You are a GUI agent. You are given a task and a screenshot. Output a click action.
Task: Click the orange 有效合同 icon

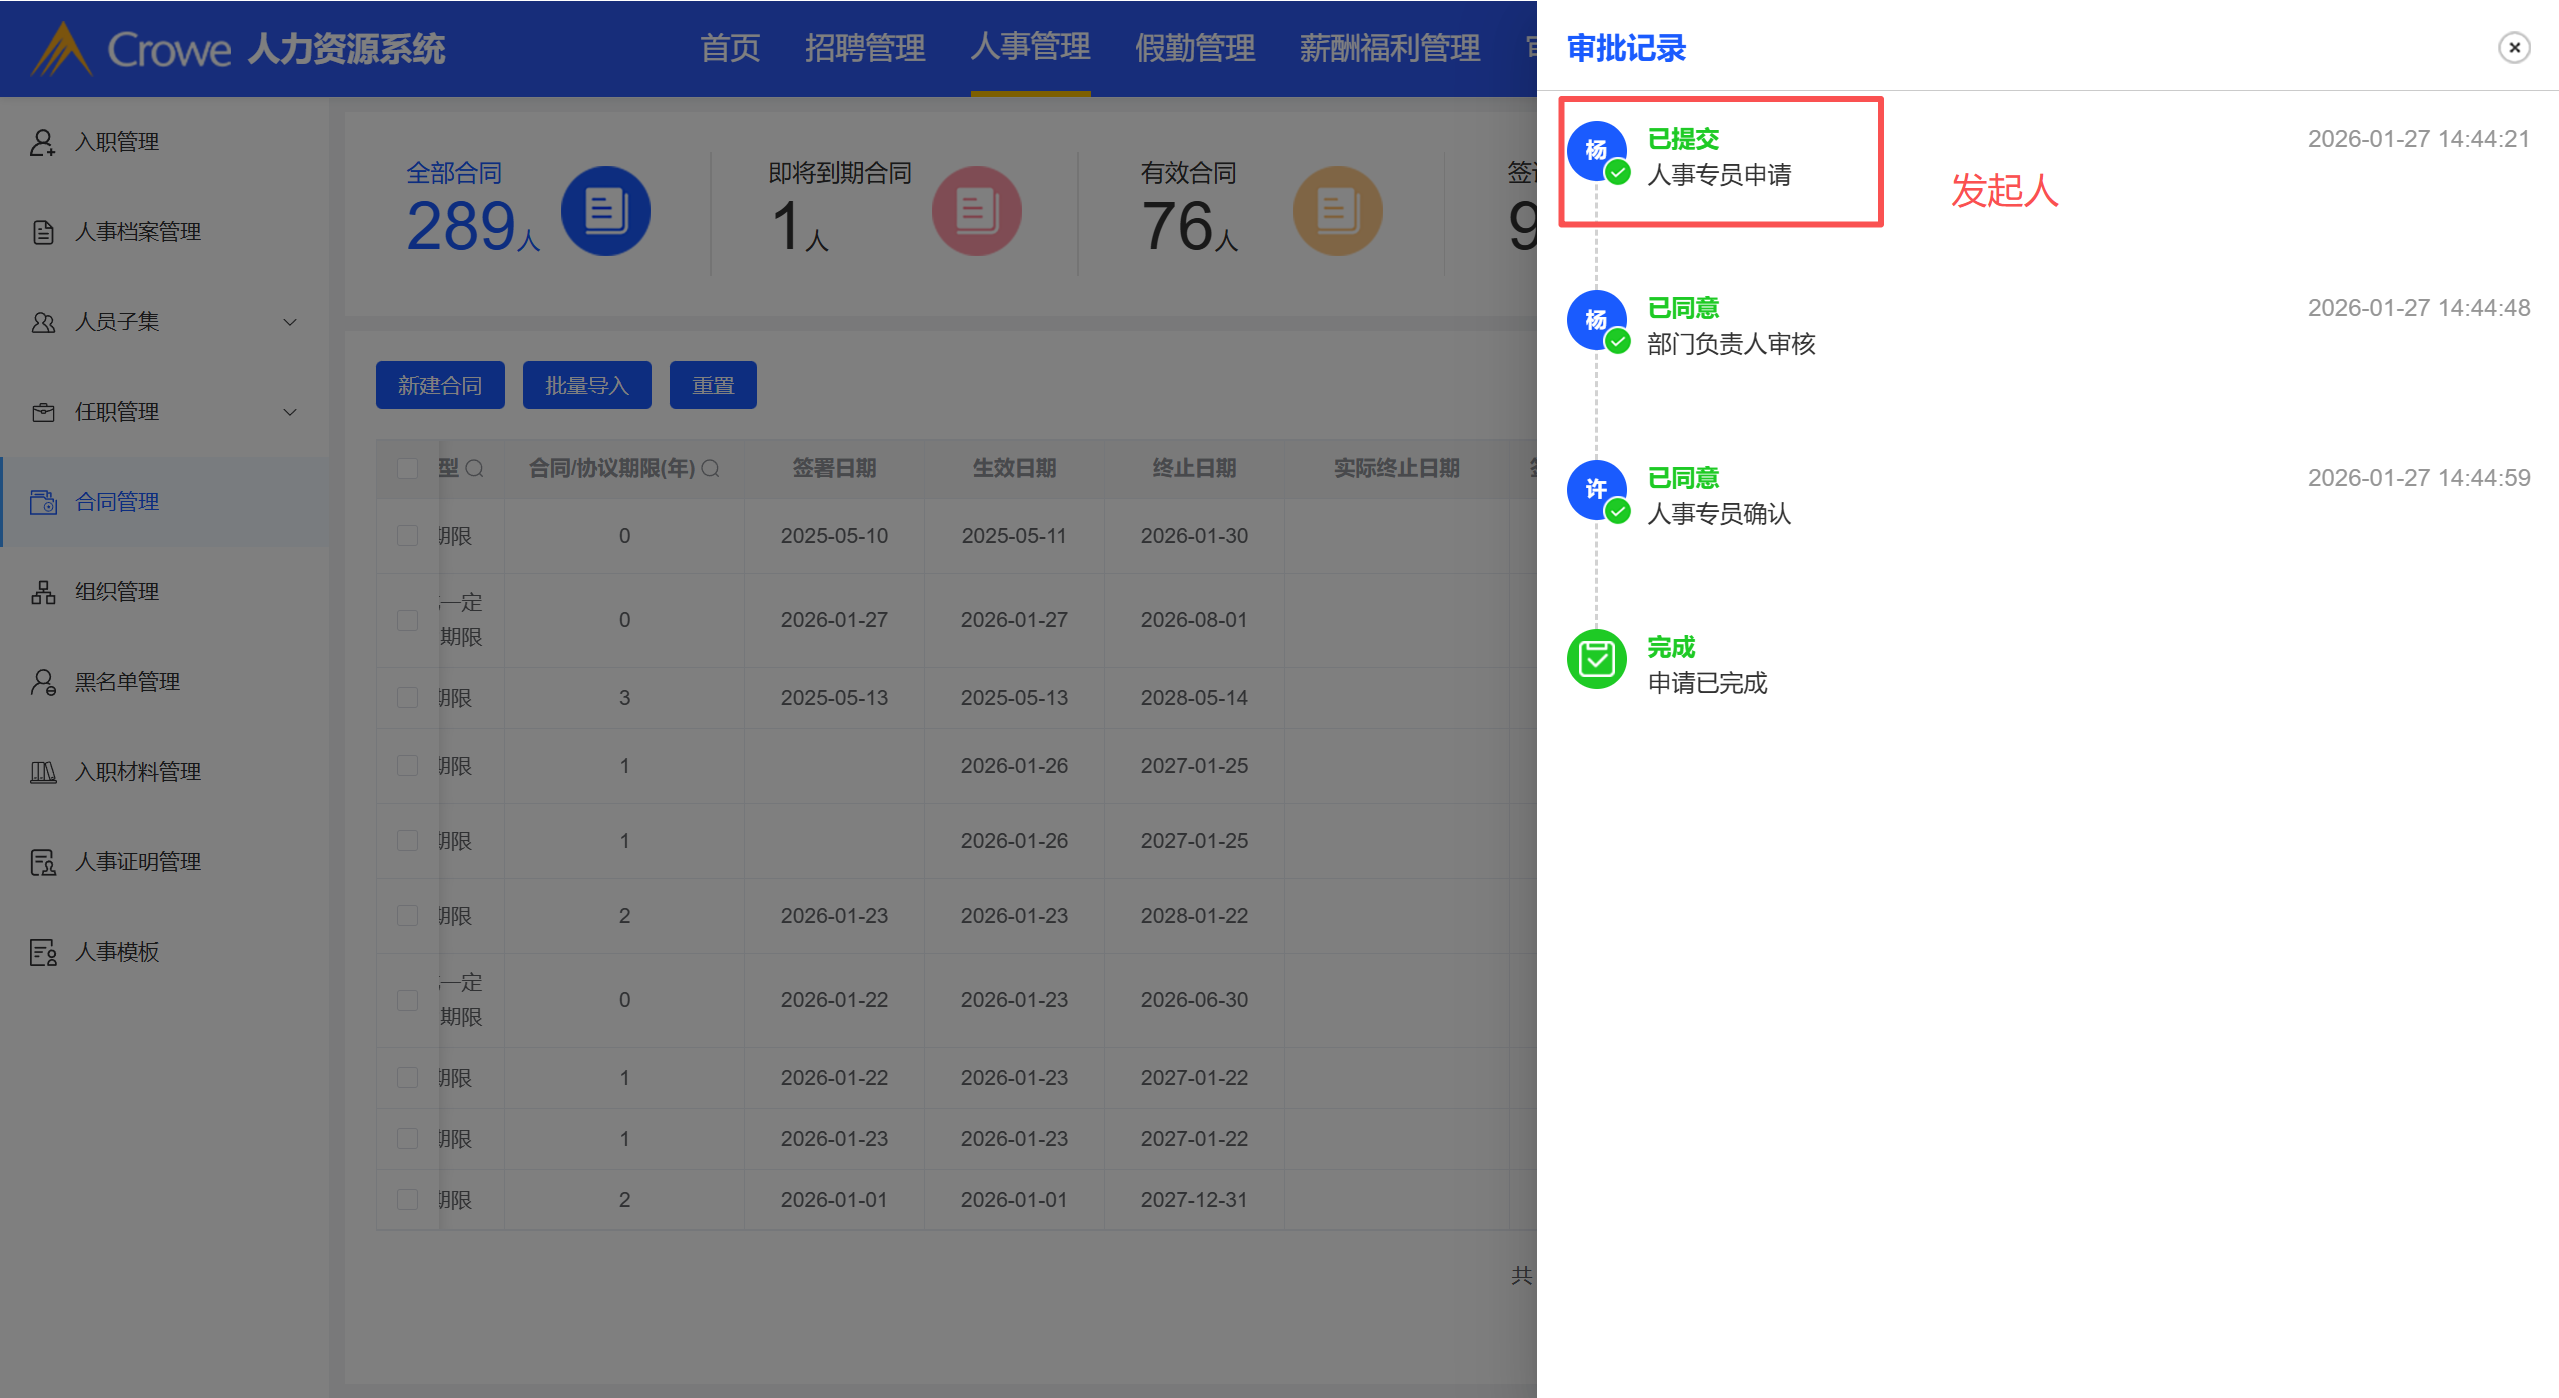click(x=1337, y=211)
